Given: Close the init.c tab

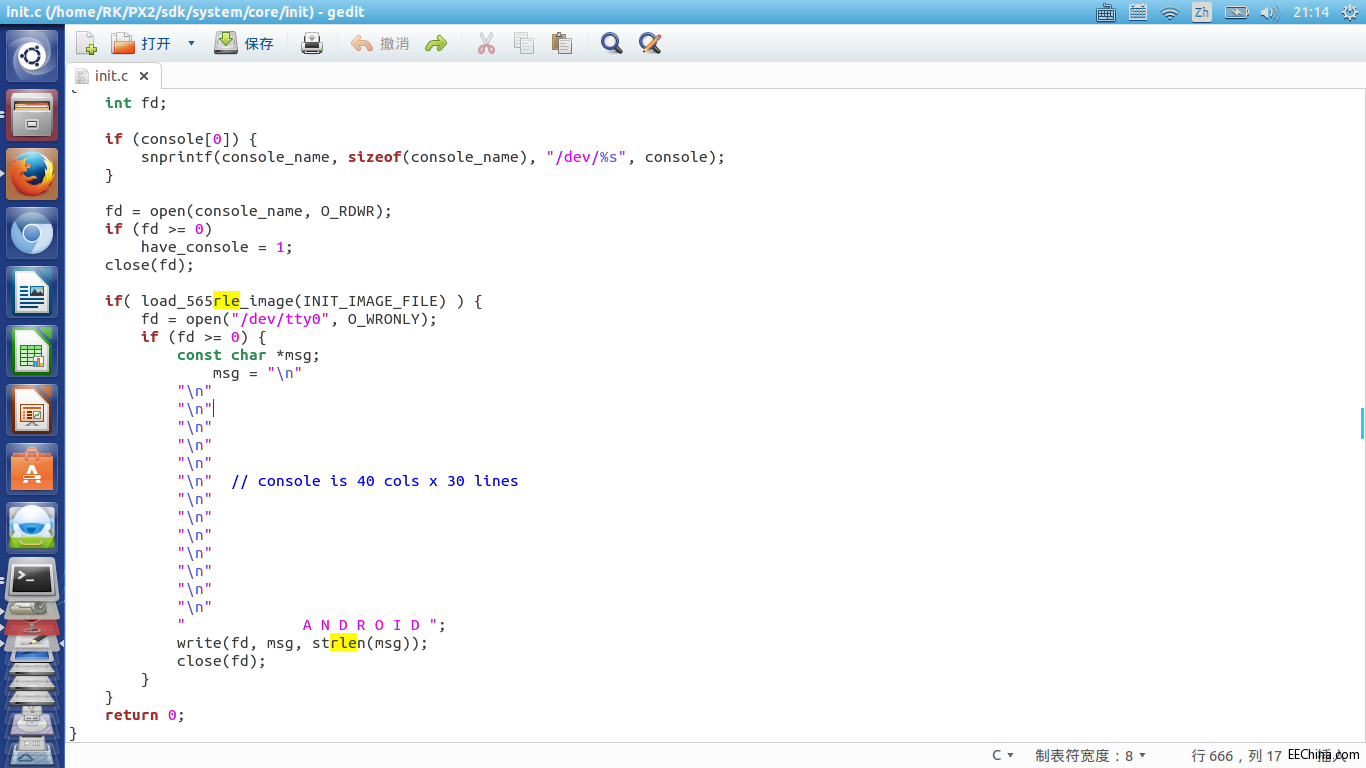Looking at the screenshot, I should coord(144,76).
